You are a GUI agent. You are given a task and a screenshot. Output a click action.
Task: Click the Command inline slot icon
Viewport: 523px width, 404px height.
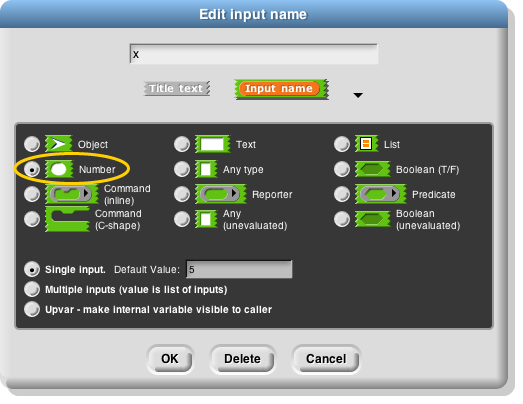point(72,194)
